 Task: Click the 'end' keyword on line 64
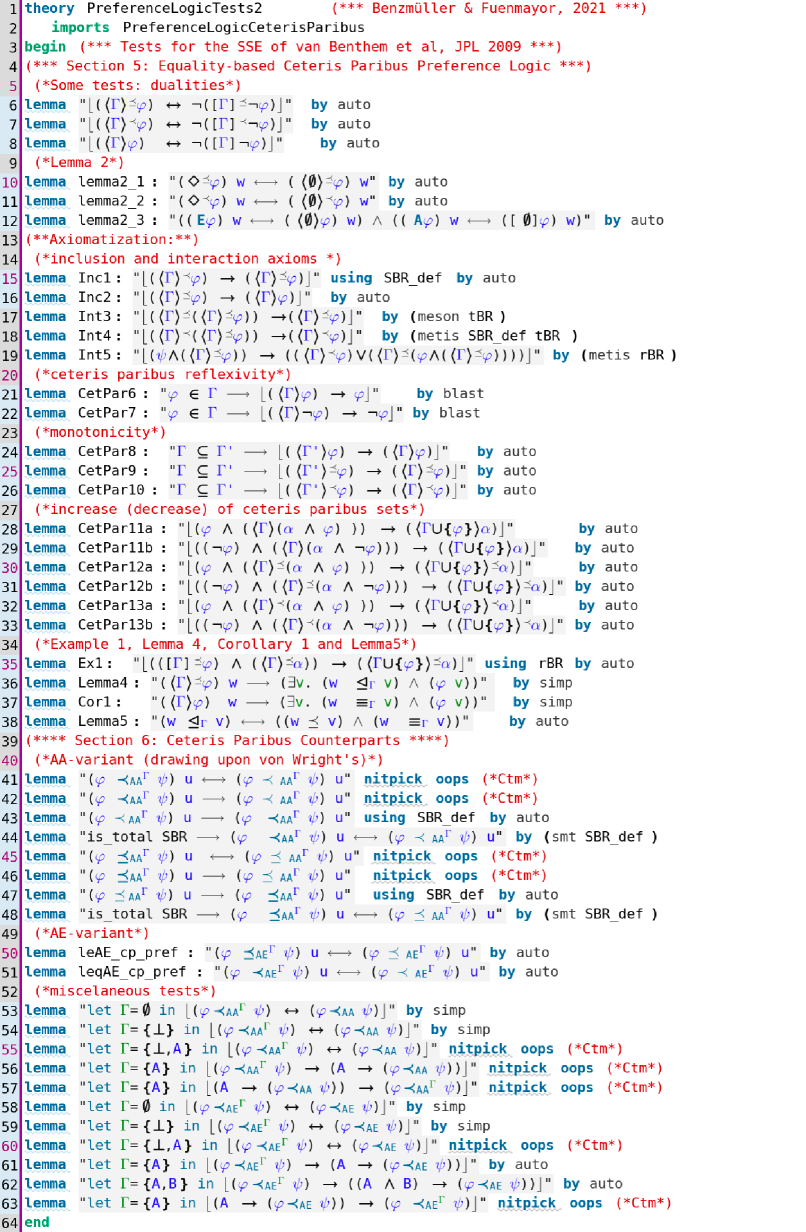click(37, 1222)
